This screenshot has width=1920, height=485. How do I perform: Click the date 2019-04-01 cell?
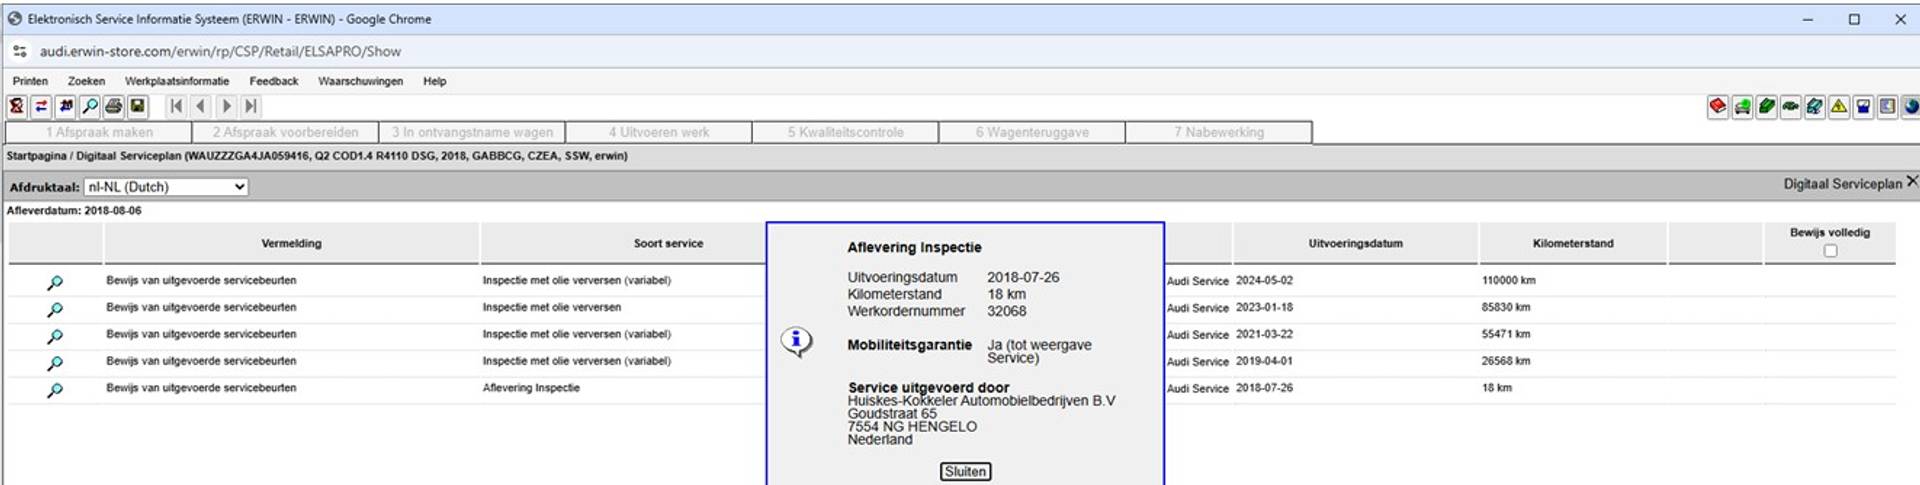[x=1264, y=361]
